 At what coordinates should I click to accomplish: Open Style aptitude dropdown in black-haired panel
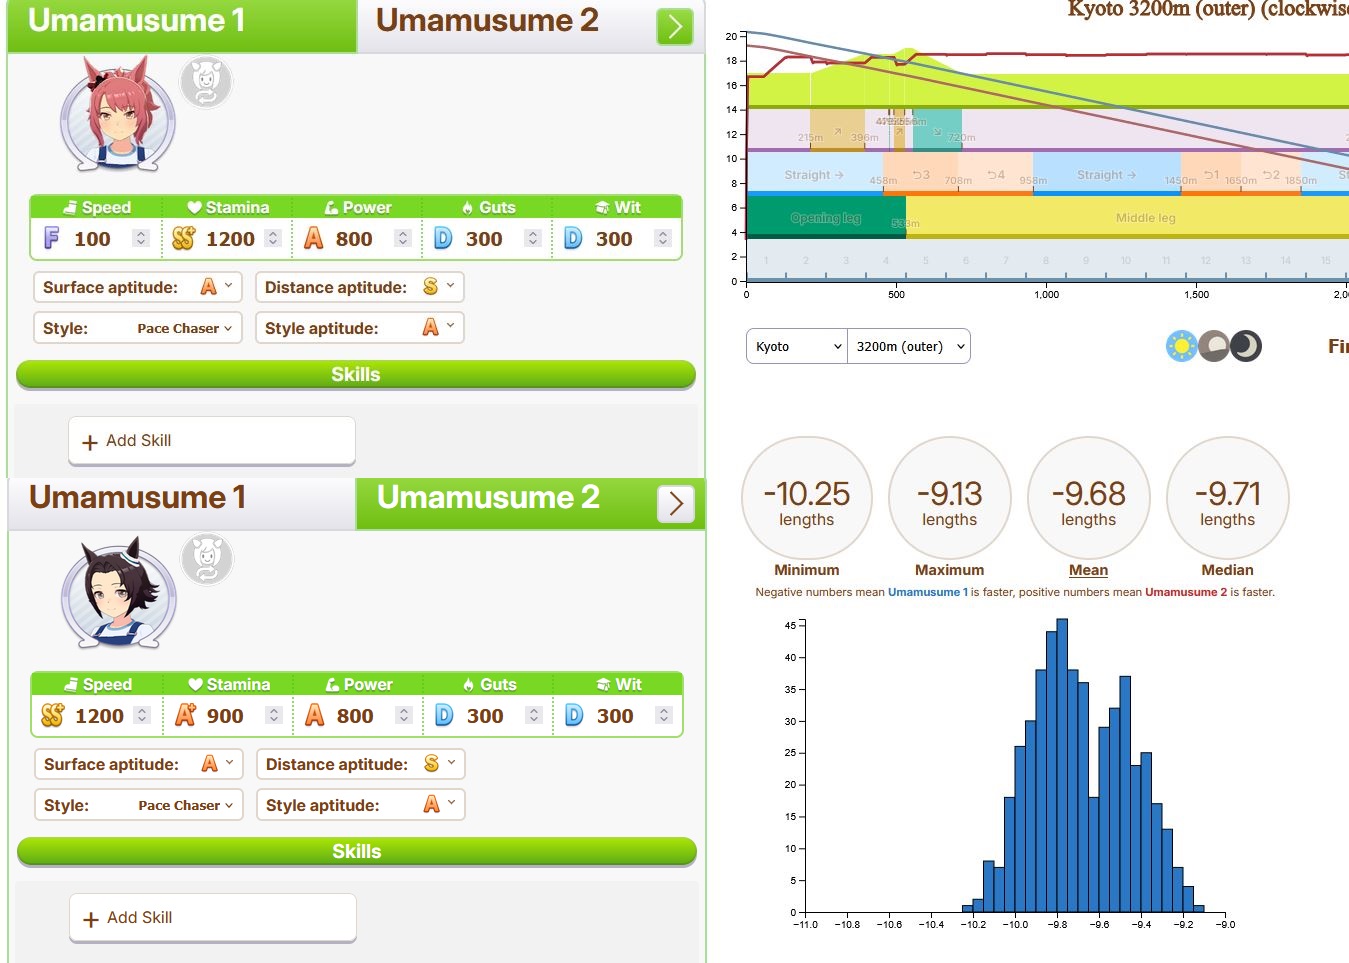click(361, 805)
